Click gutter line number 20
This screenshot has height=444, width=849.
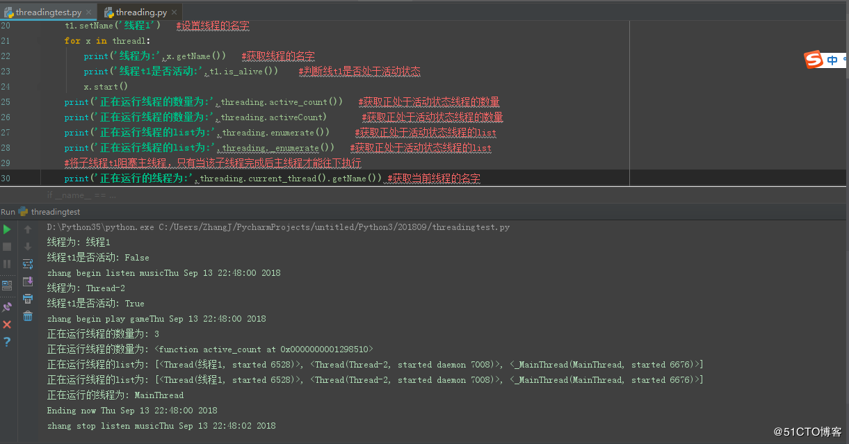pyautogui.click(x=5, y=25)
